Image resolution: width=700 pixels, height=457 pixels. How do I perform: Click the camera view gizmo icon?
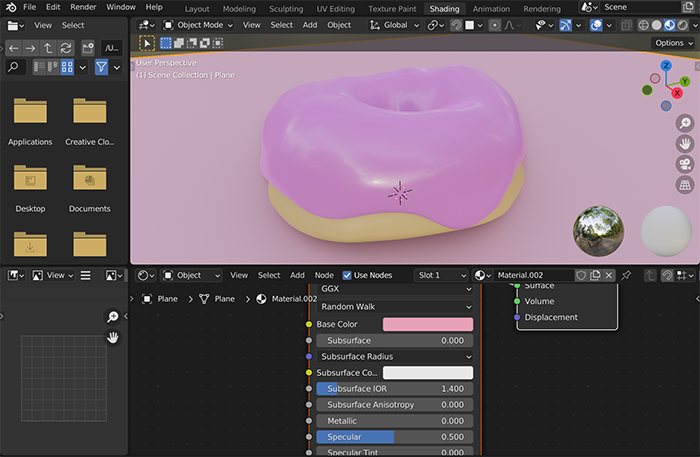pos(685,164)
